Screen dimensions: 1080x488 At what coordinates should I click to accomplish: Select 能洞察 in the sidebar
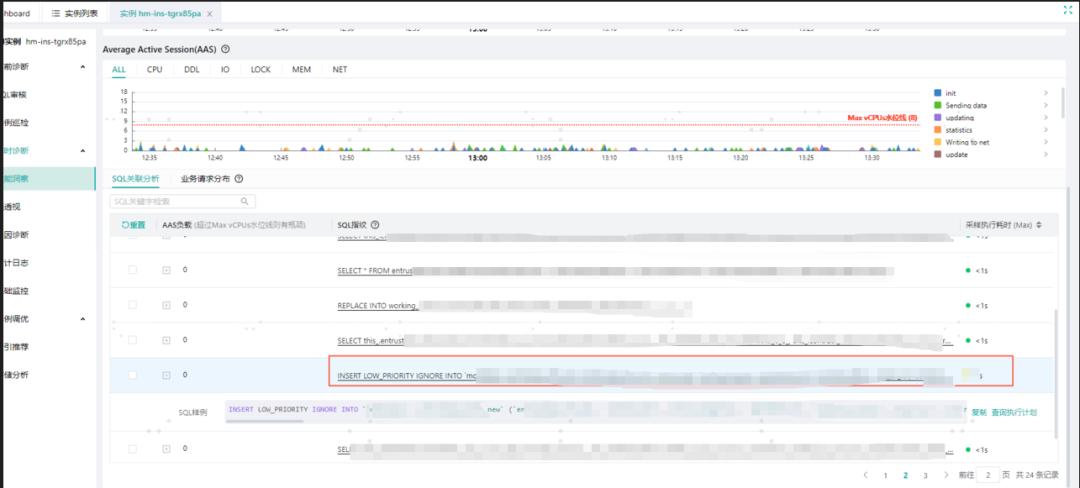(x=48, y=178)
